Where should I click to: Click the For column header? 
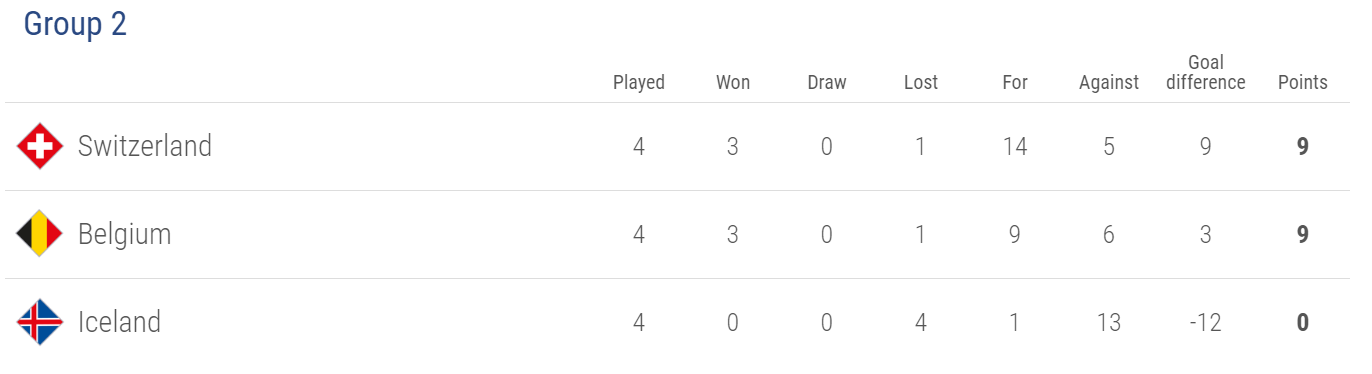tap(1015, 82)
